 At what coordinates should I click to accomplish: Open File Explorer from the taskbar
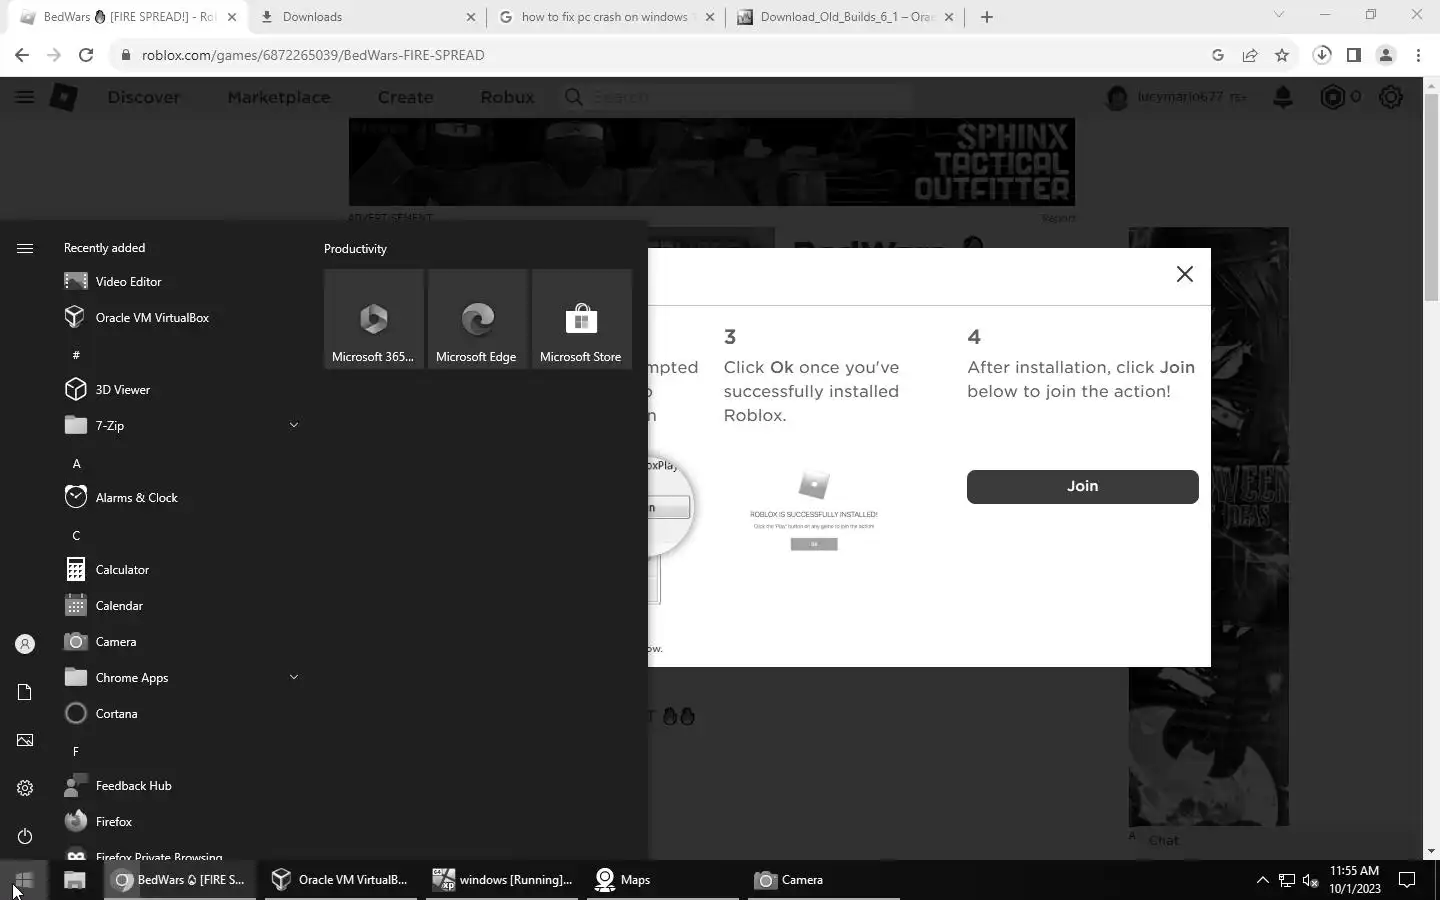pos(74,880)
